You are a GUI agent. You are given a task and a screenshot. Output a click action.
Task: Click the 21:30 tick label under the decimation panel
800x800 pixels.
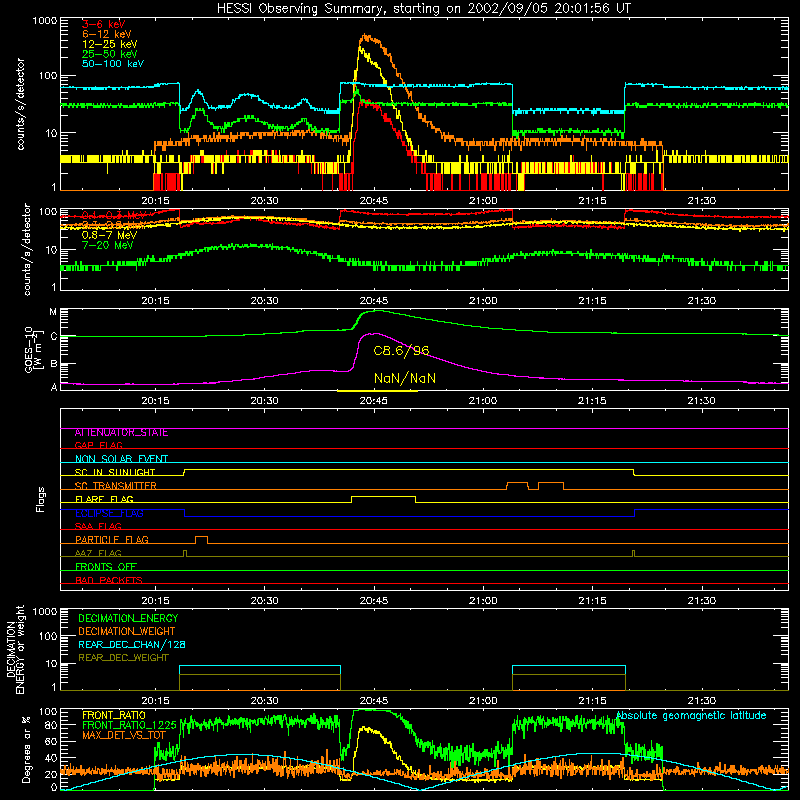tap(702, 701)
